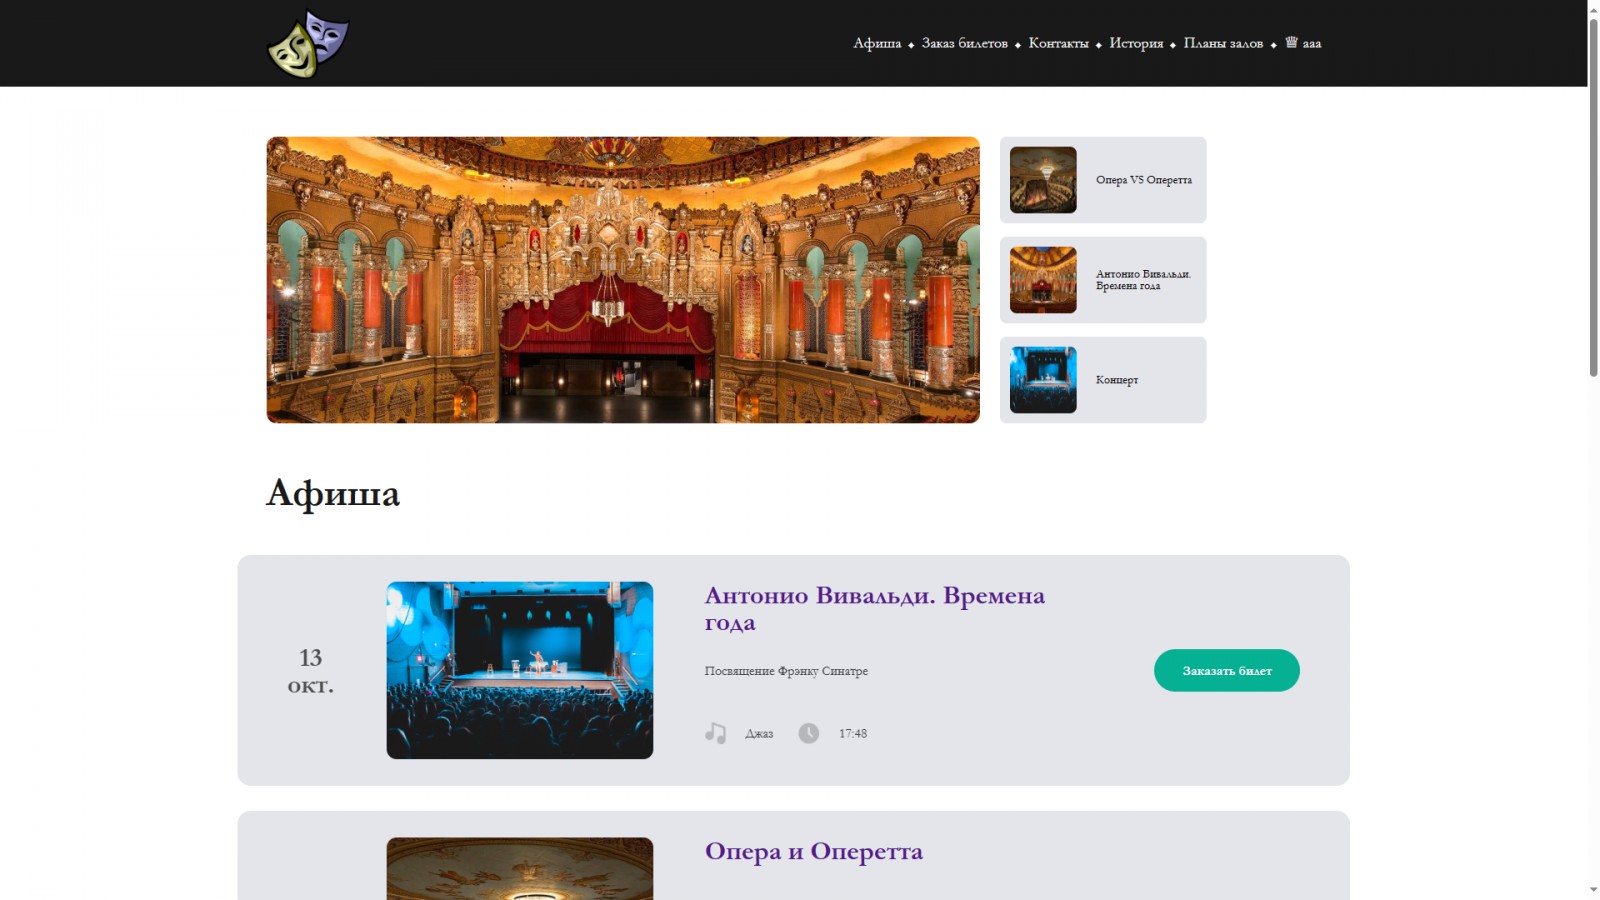The image size is (1600, 900).
Task: Click the page vertical scrollbar thumb
Action: tap(1594, 197)
